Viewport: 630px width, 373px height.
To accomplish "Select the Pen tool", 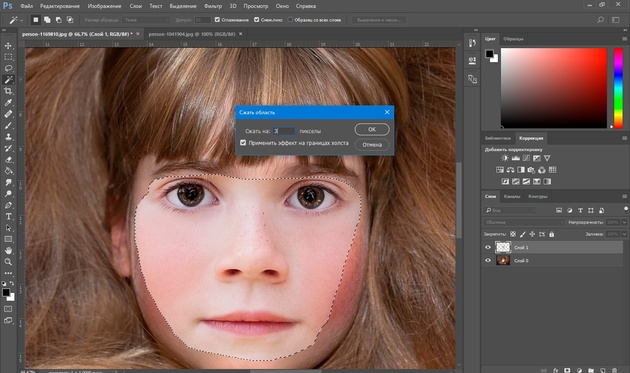I will point(8,205).
